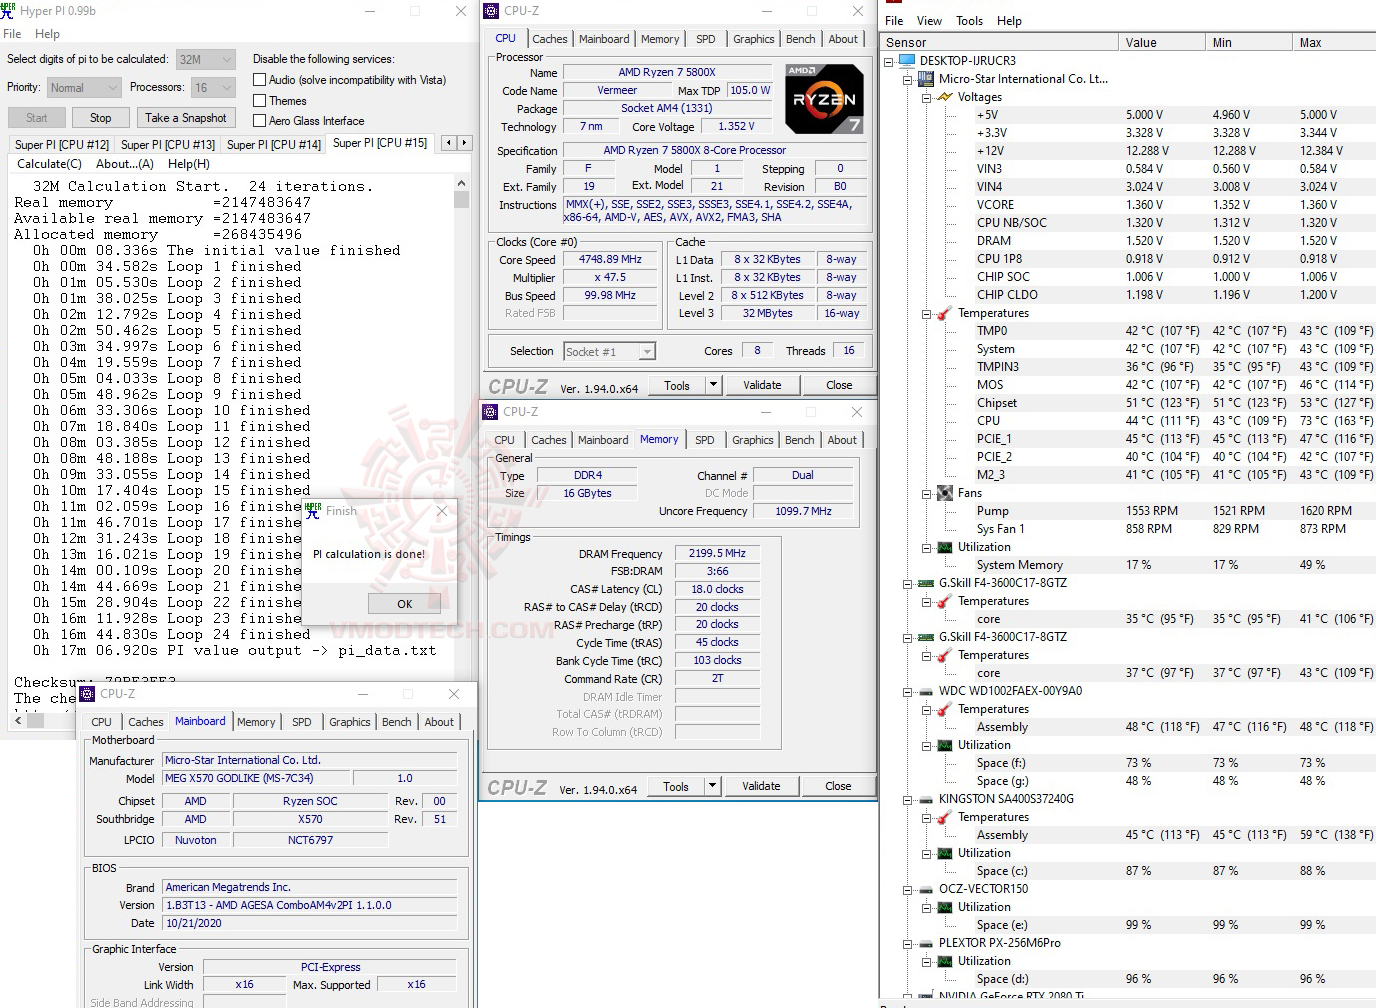Open the Tools dropdown arrow in the Processor CPU-Z window

713,385
